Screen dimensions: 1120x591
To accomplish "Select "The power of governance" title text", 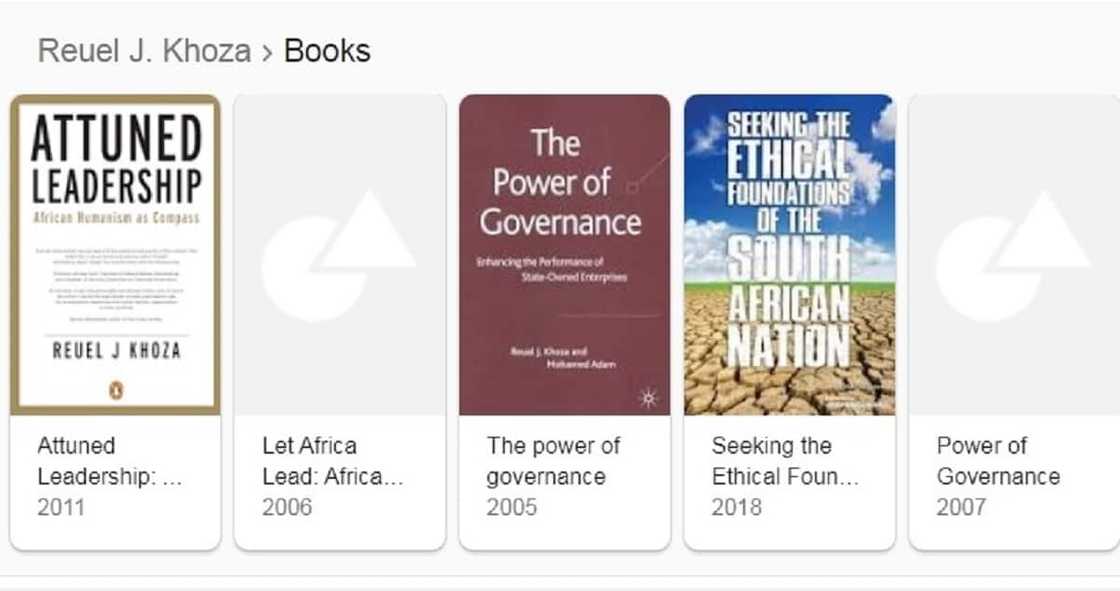I will click(553, 461).
